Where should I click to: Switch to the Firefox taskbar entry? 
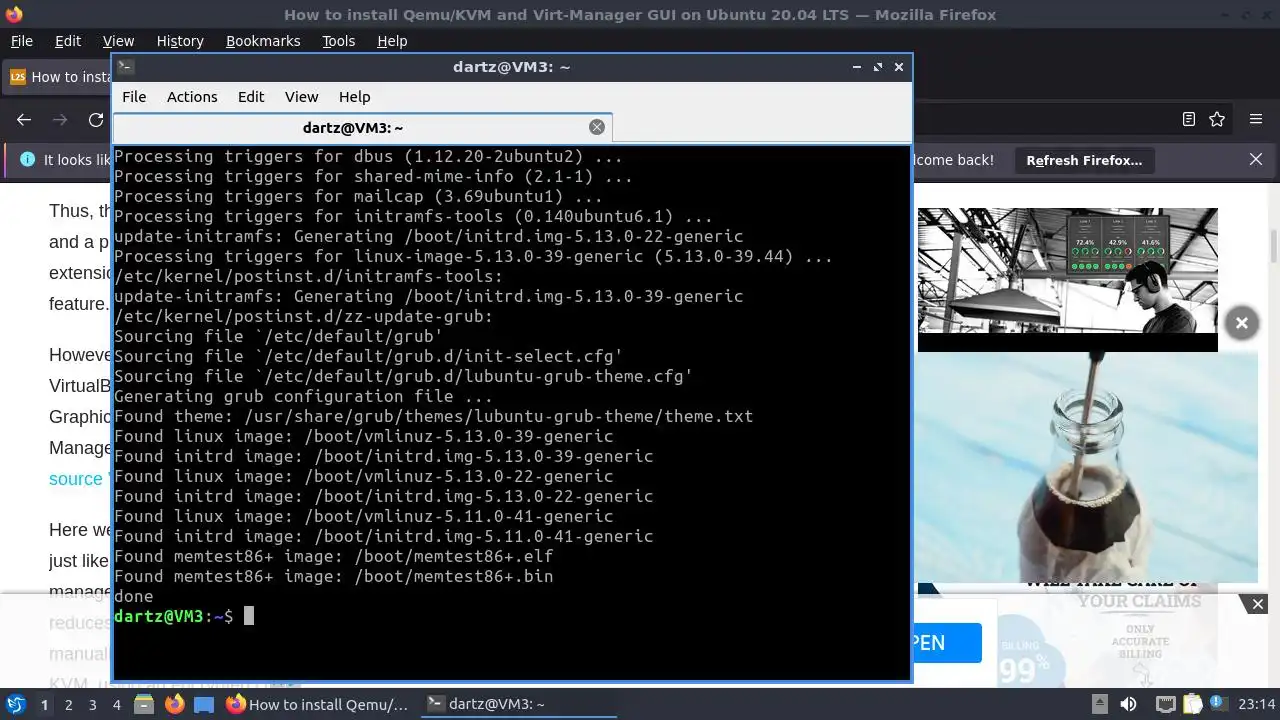click(x=318, y=705)
